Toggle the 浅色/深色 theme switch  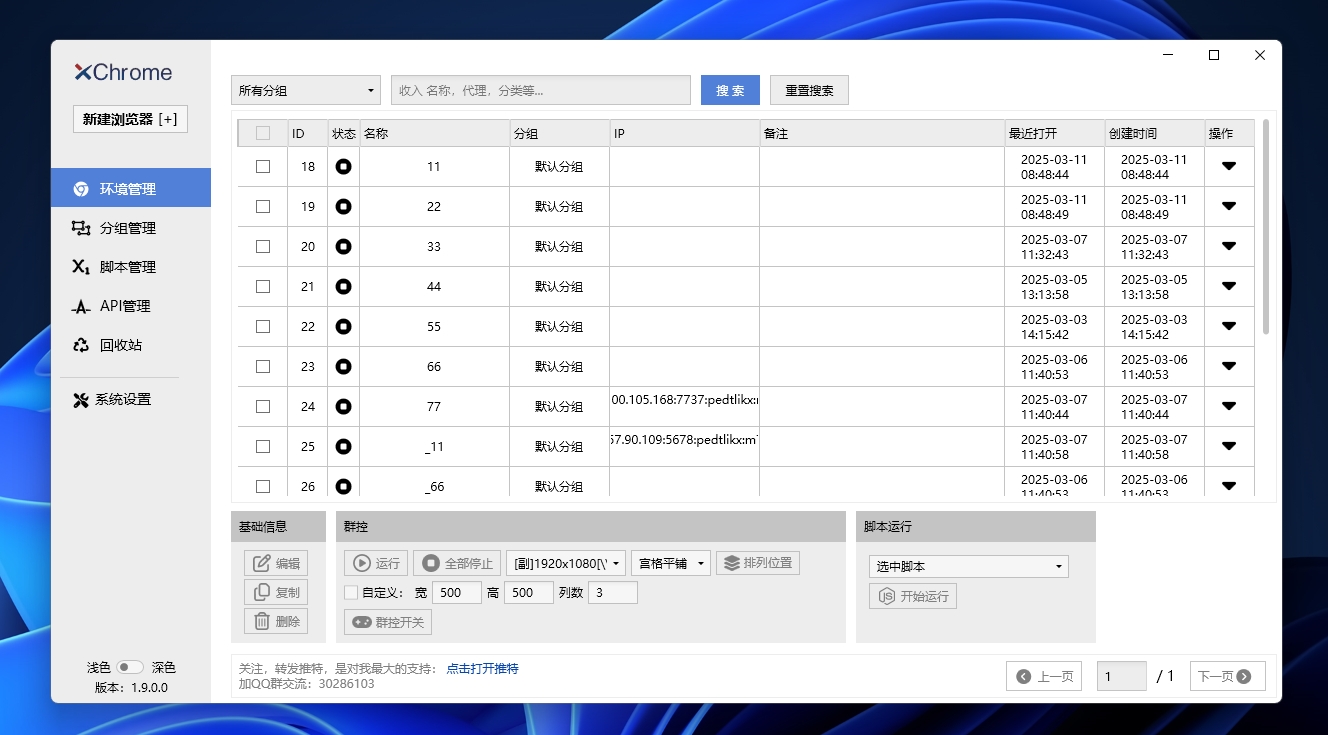[129, 666]
